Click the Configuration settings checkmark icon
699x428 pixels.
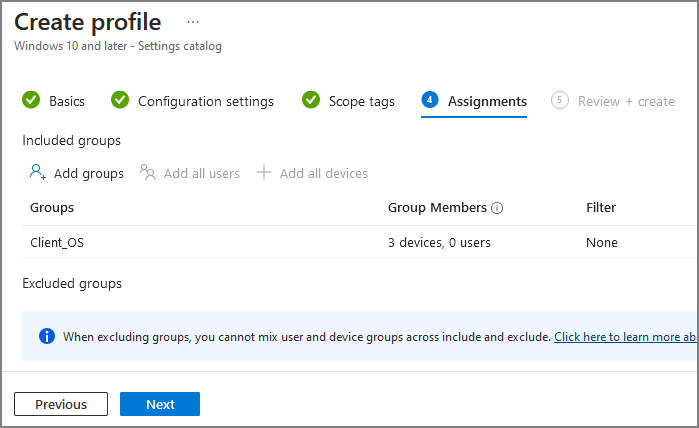pyautogui.click(x=120, y=100)
